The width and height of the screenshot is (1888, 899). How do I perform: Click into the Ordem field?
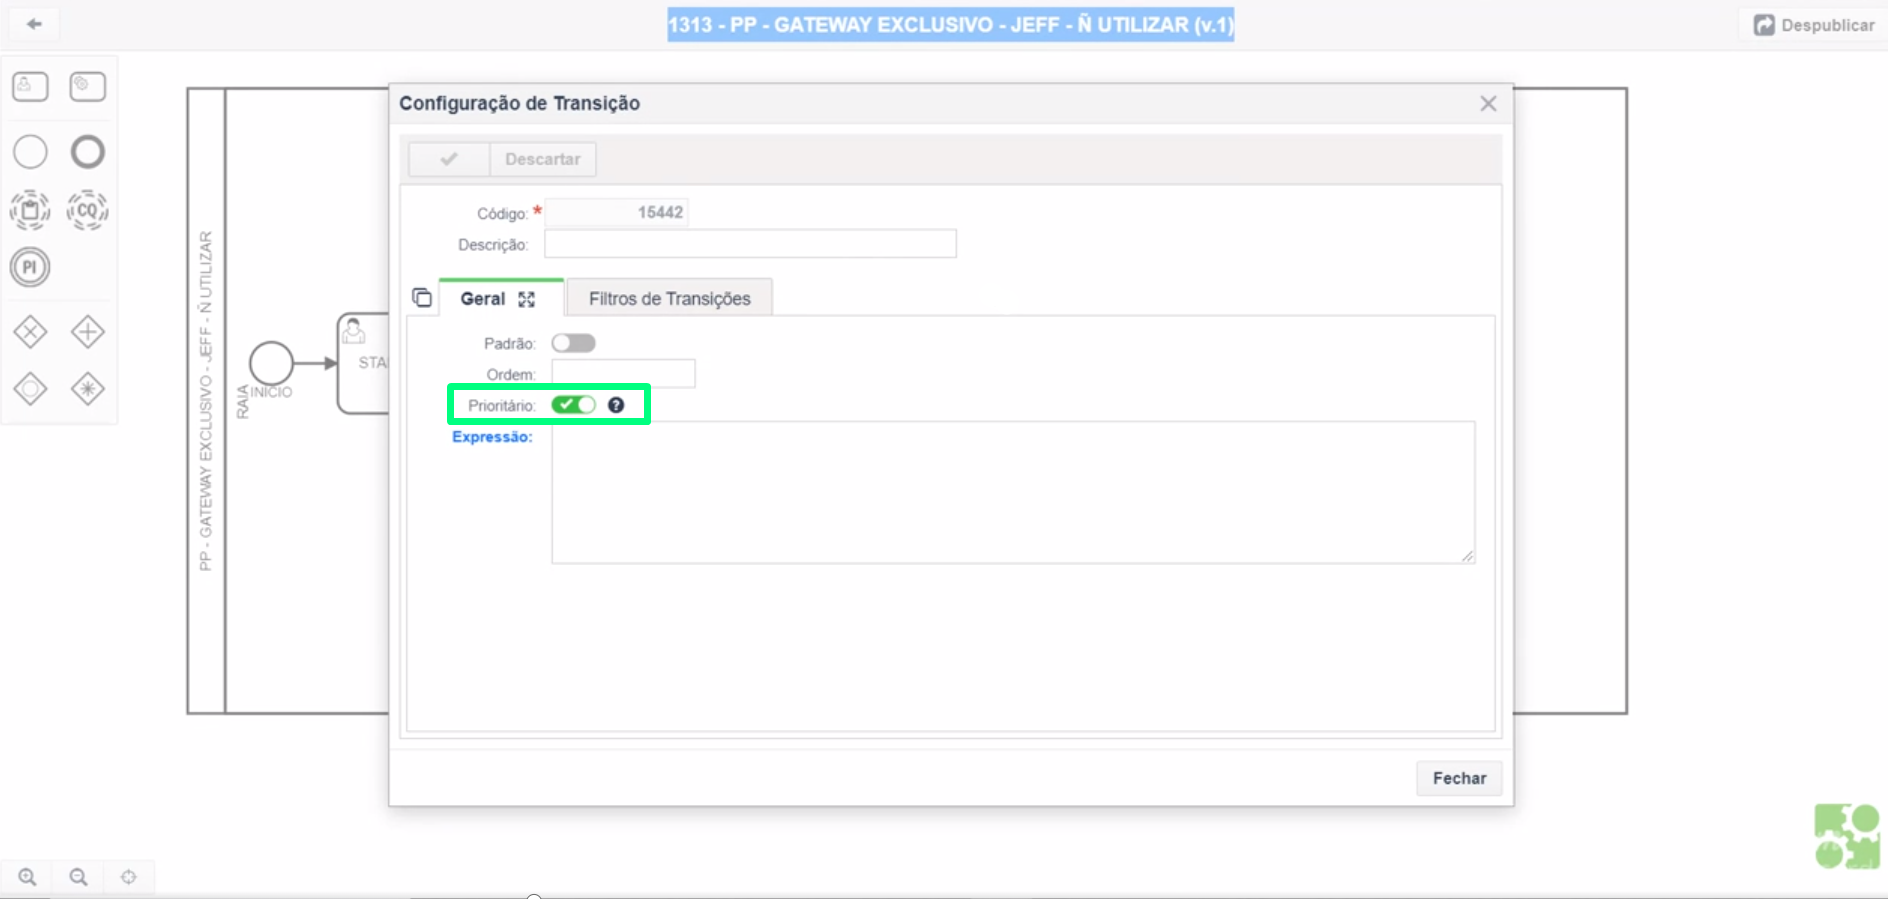click(x=623, y=374)
